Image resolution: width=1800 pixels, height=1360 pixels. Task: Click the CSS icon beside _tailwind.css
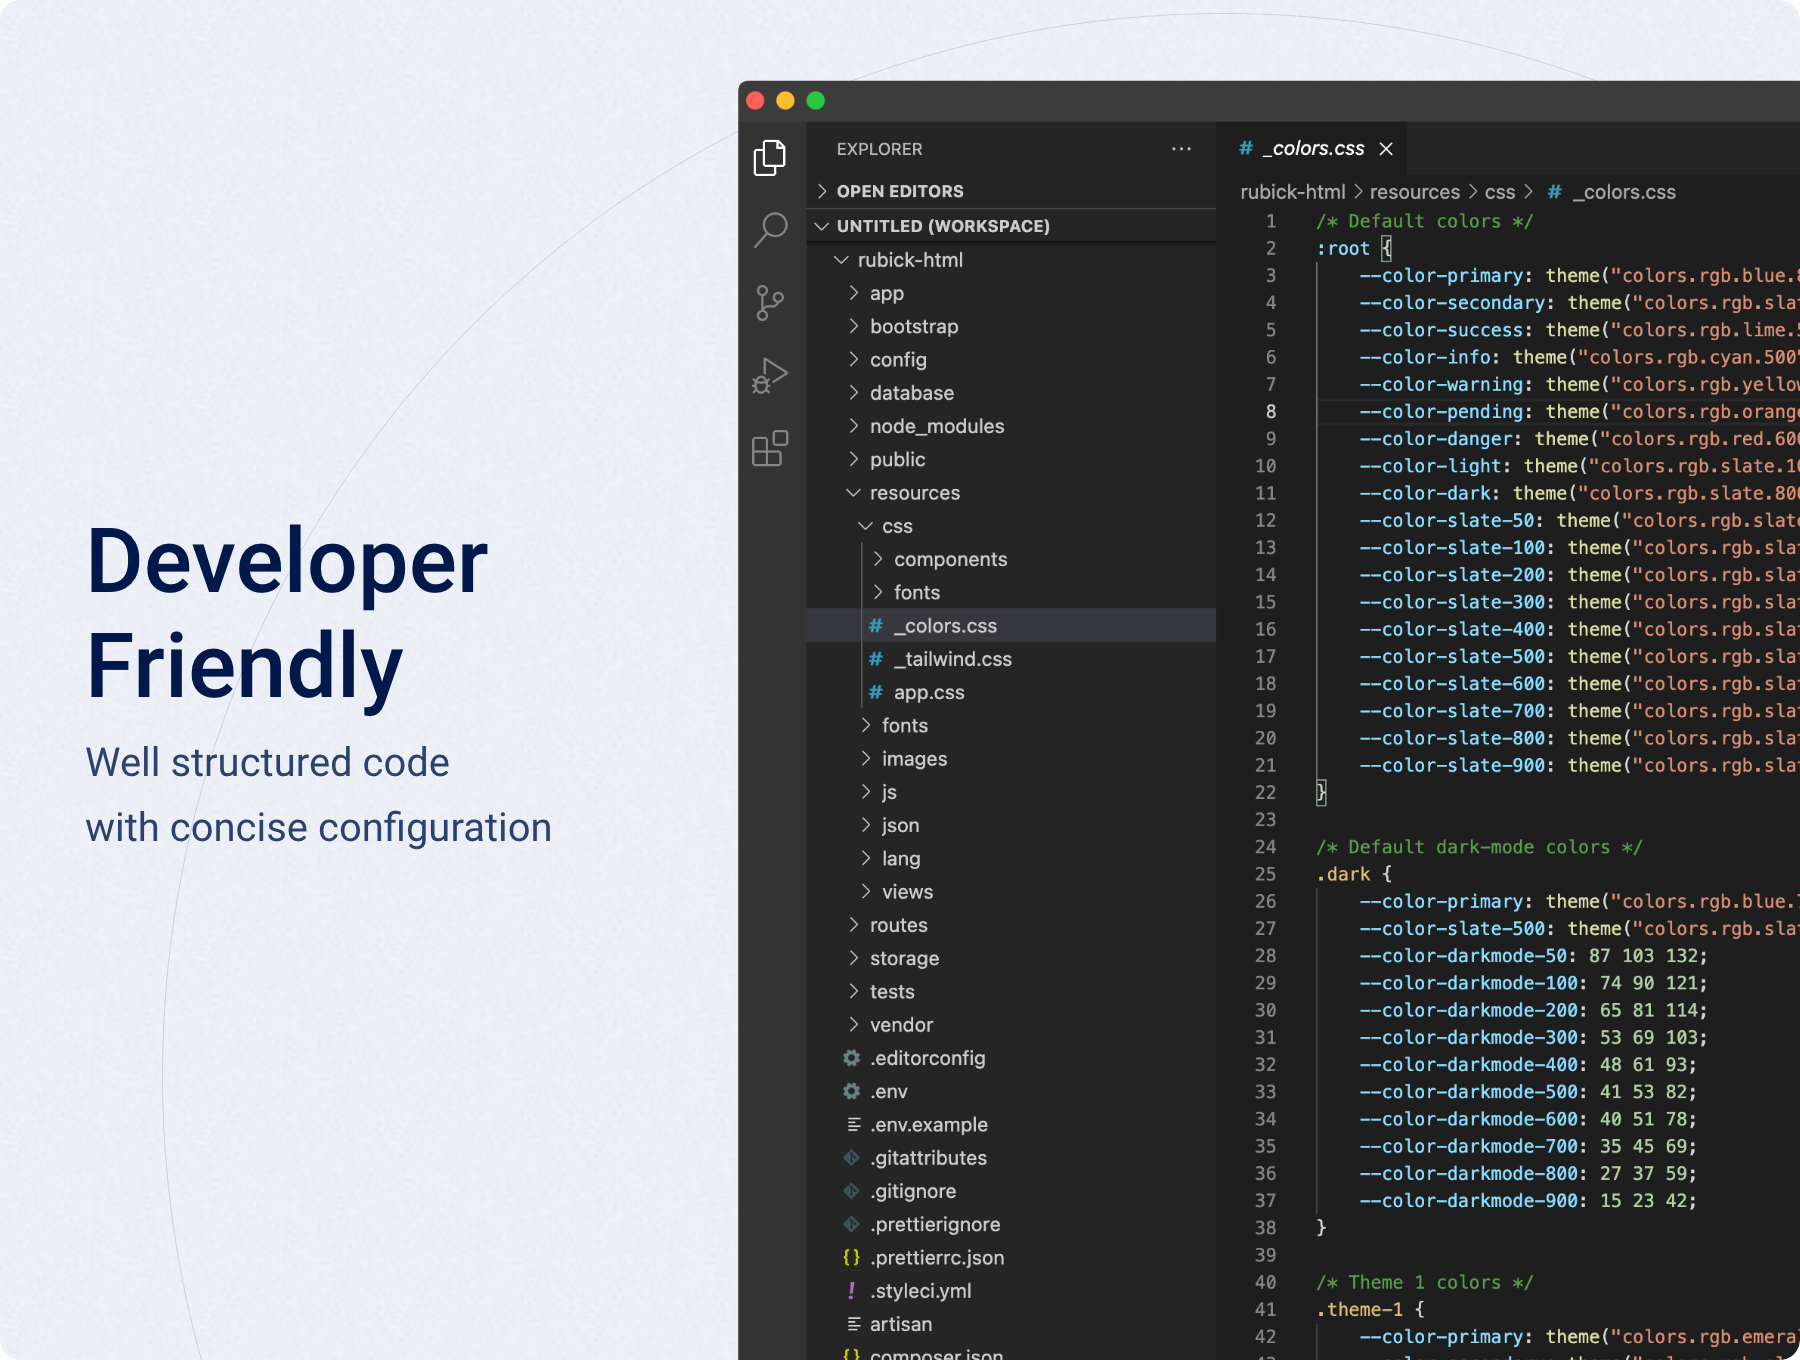tap(875, 659)
